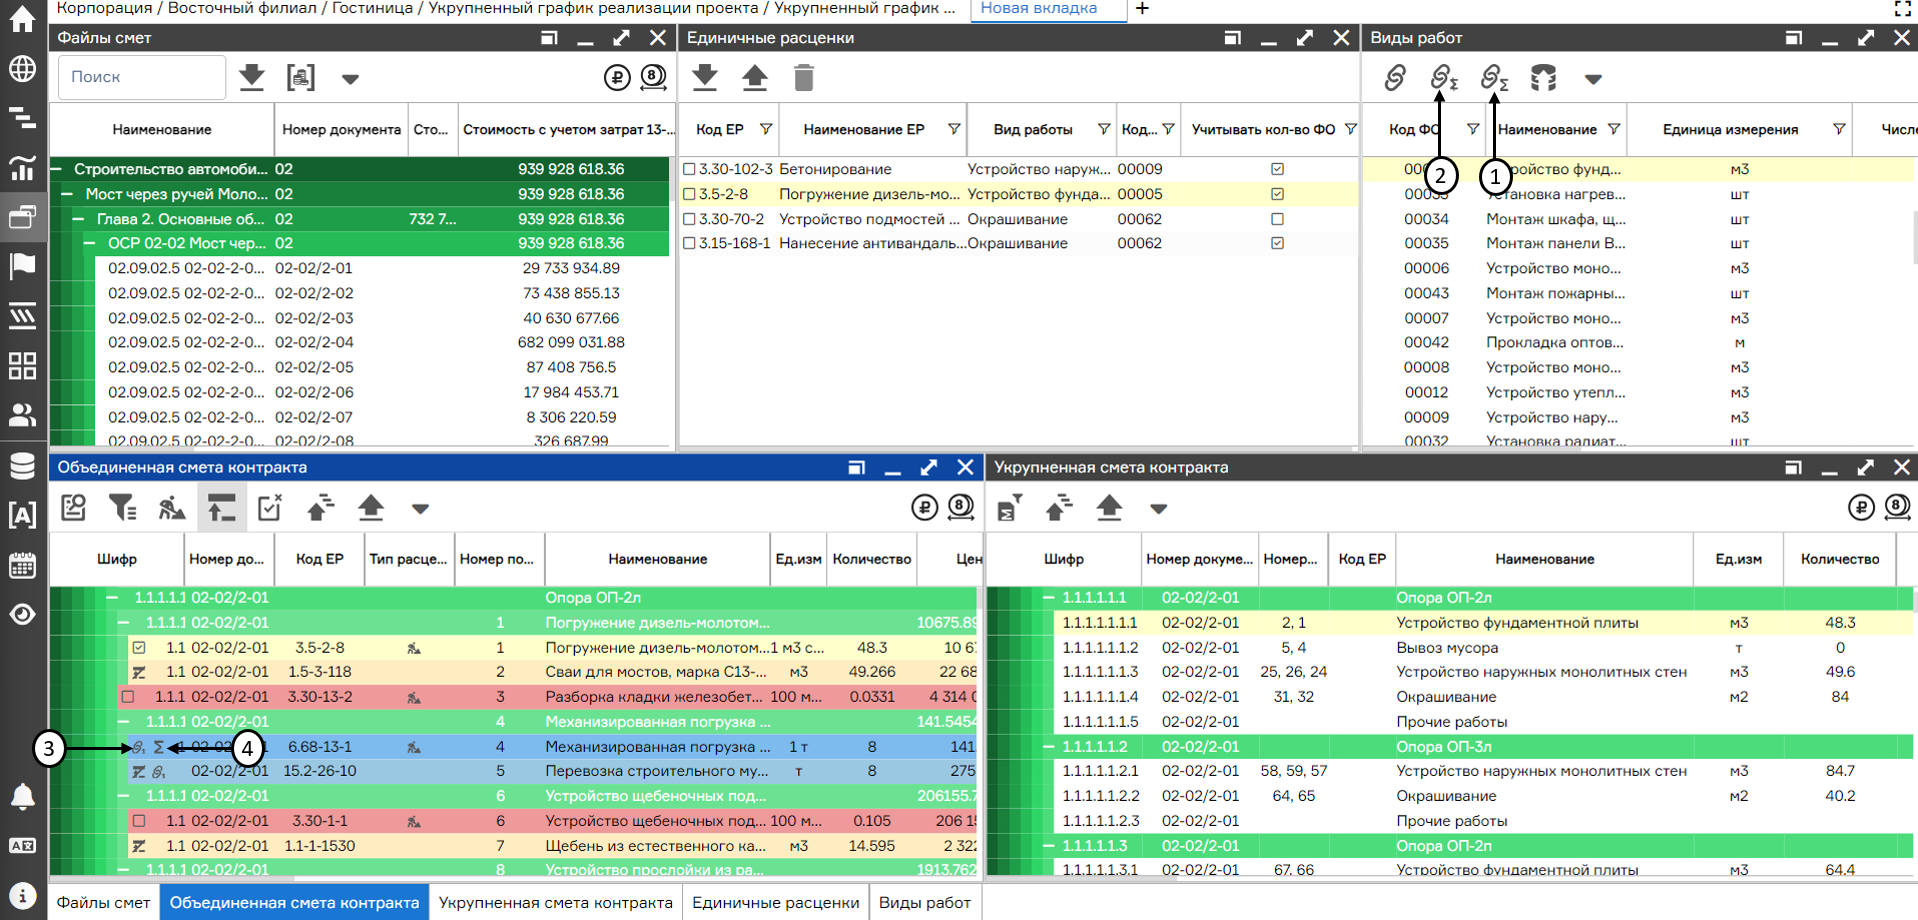This screenshot has width=1918, height=920.
Task: Click headset-like icon in Виды работ toolbar
Action: click(1543, 77)
